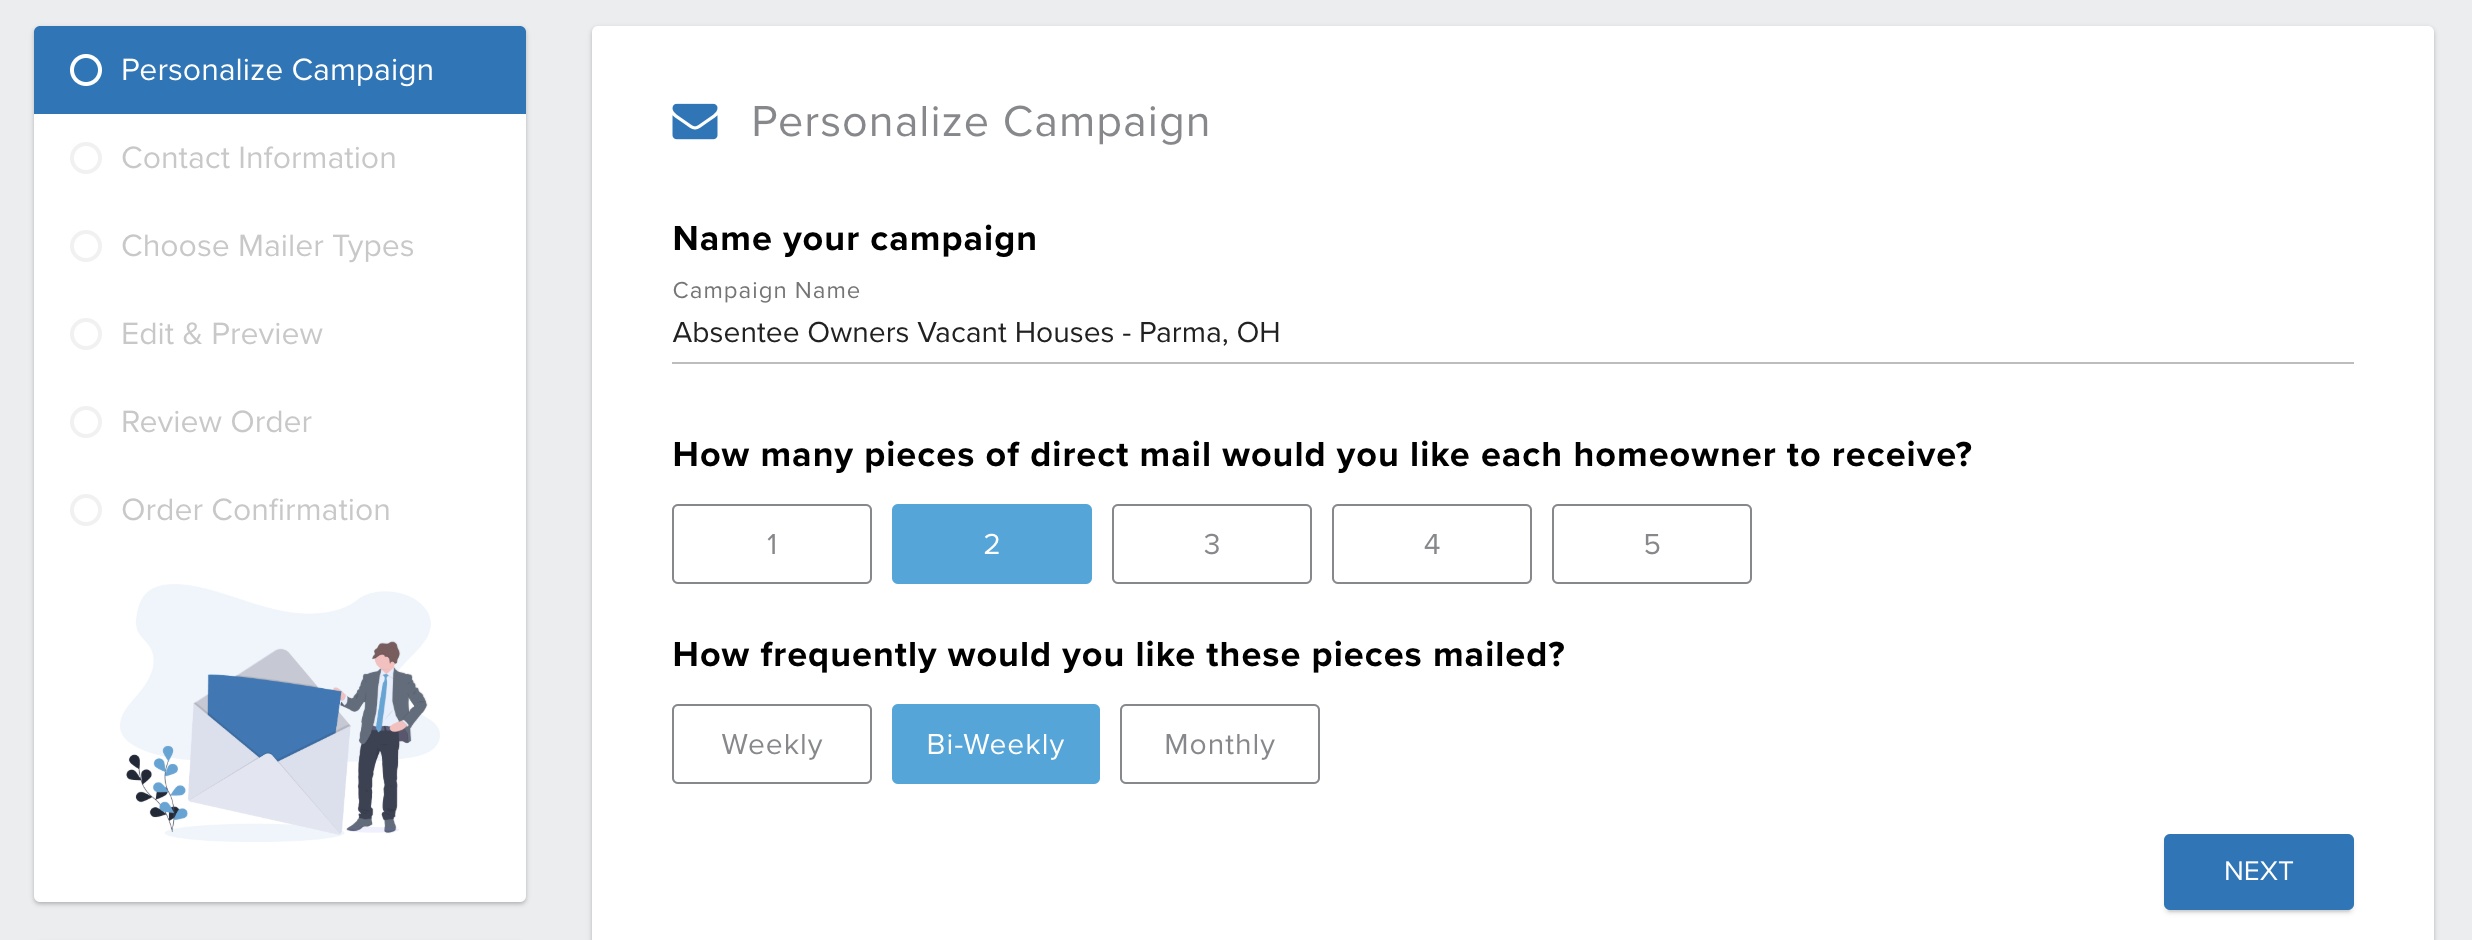The width and height of the screenshot is (2472, 940).
Task: Open the Personalize Campaign sidebar step
Action: [x=277, y=70]
